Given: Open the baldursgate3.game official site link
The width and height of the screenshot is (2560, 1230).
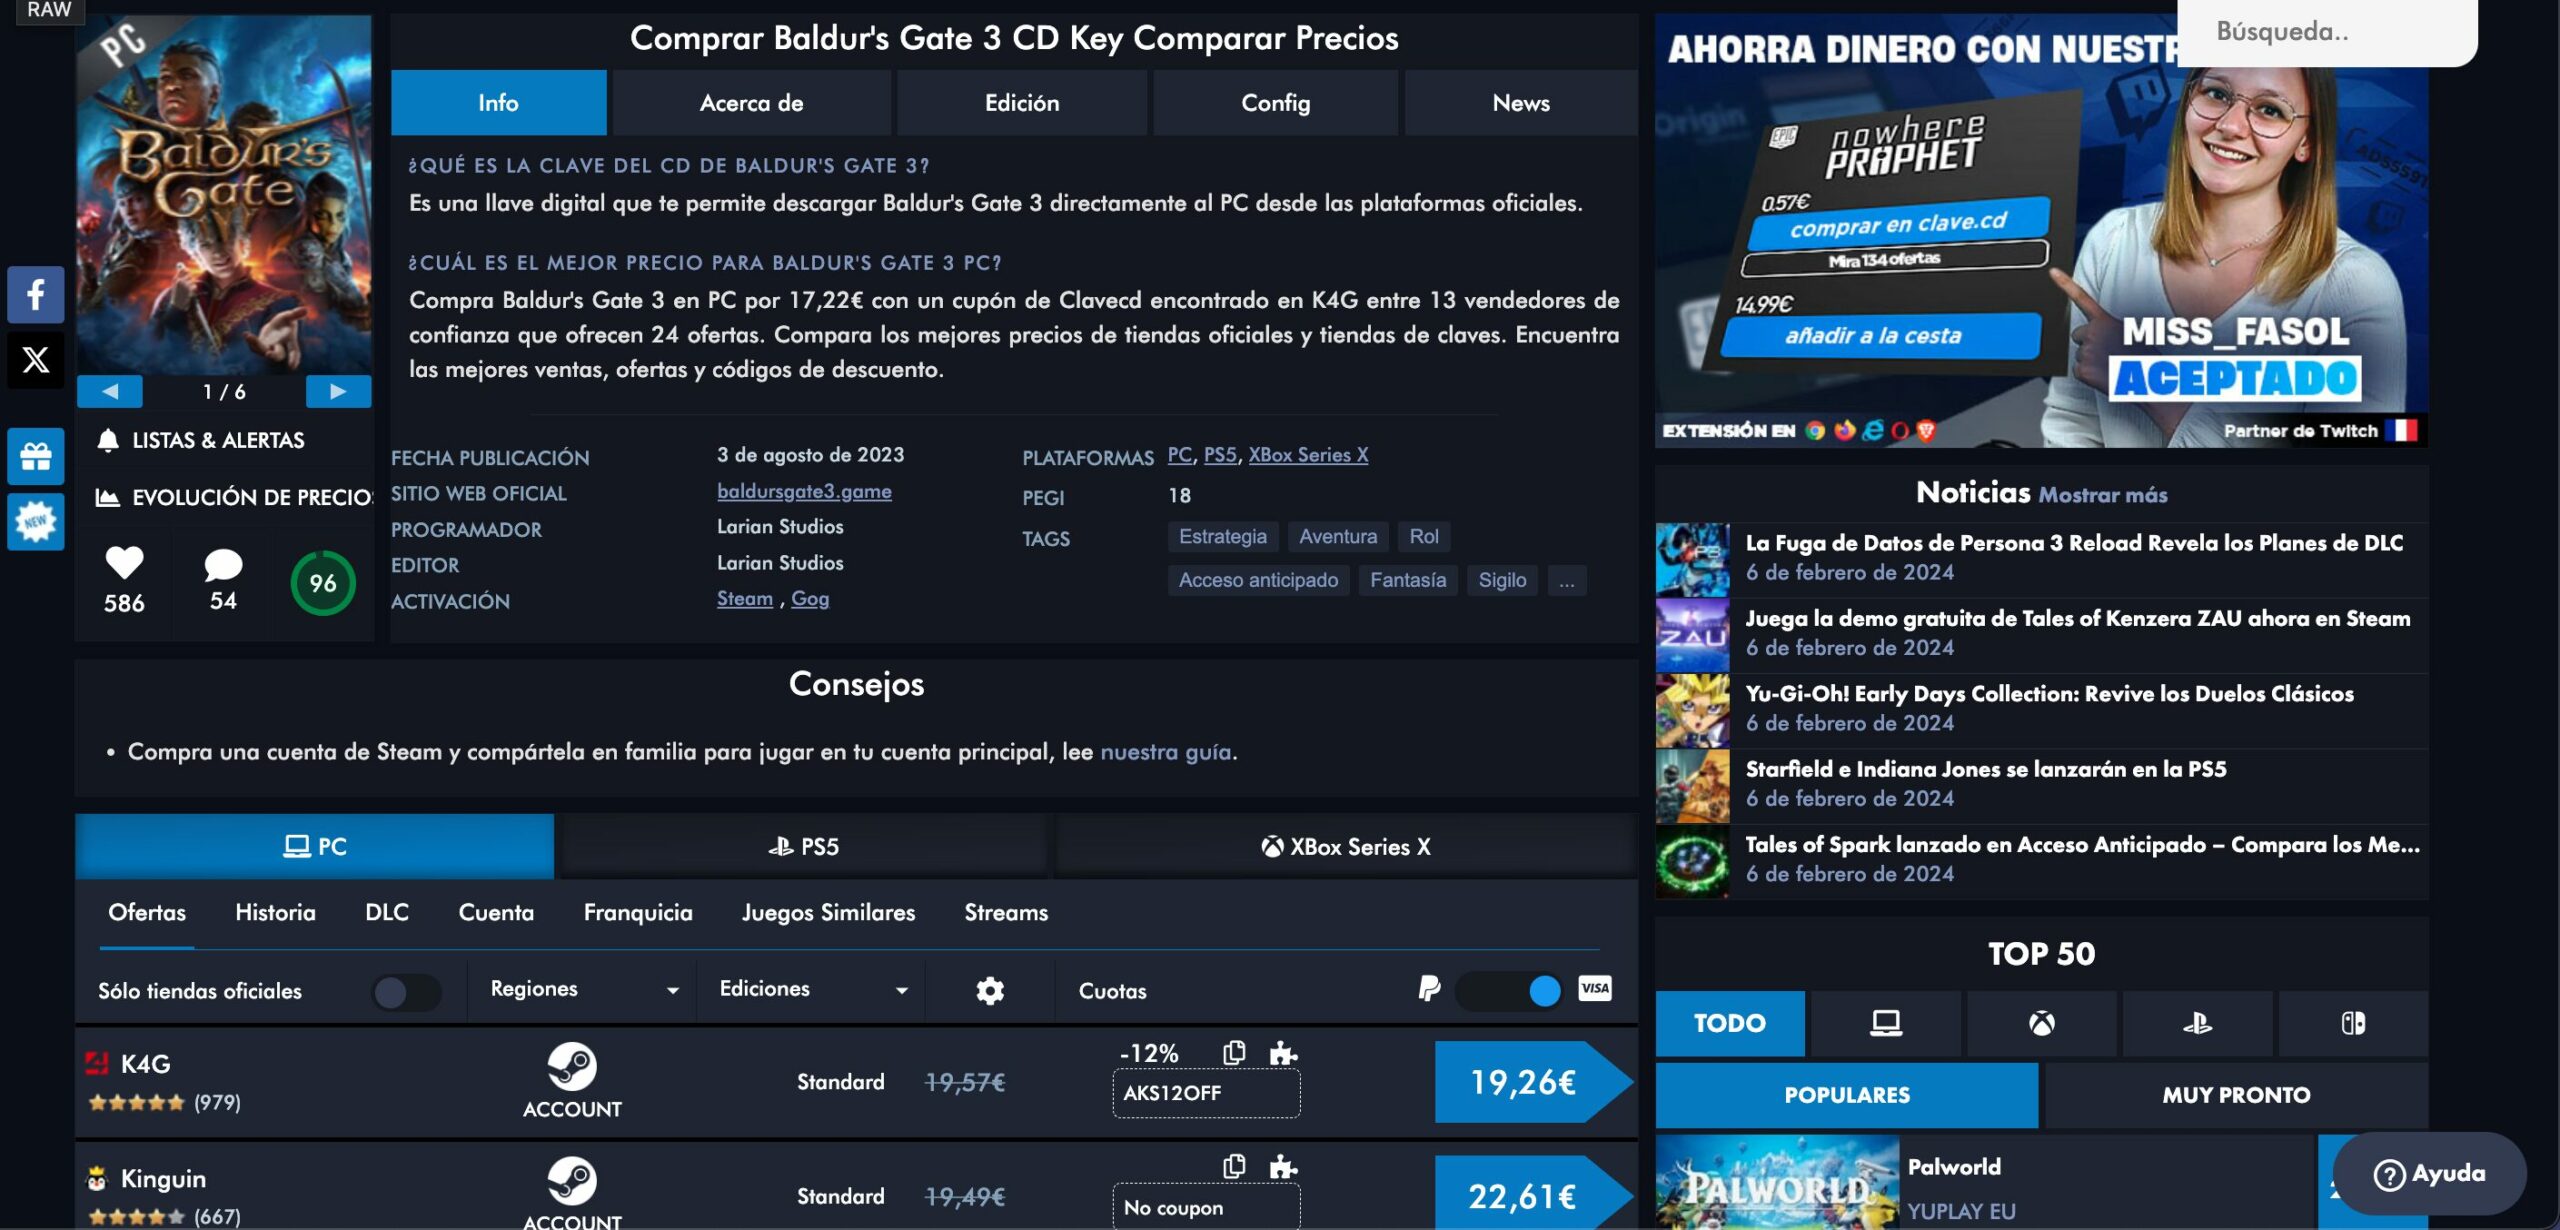Looking at the screenshot, I should [804, 491].
